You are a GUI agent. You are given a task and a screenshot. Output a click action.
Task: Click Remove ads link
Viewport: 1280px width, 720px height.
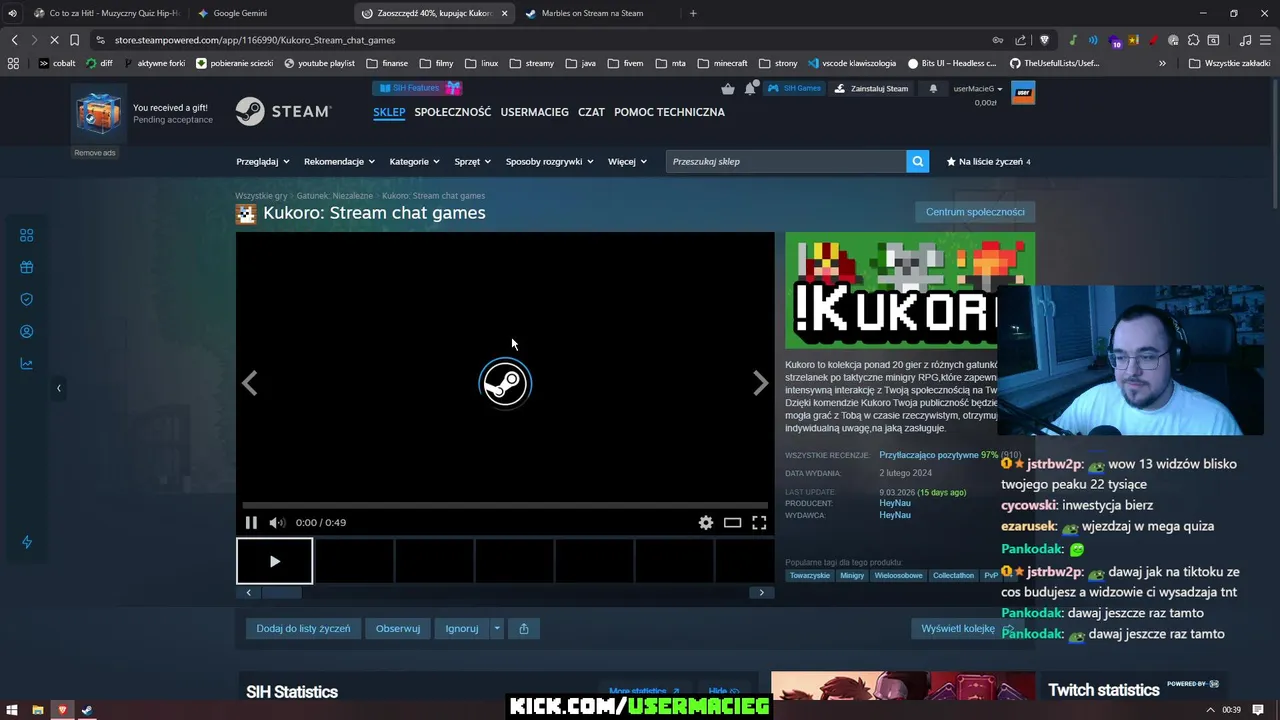click(95, 153)
